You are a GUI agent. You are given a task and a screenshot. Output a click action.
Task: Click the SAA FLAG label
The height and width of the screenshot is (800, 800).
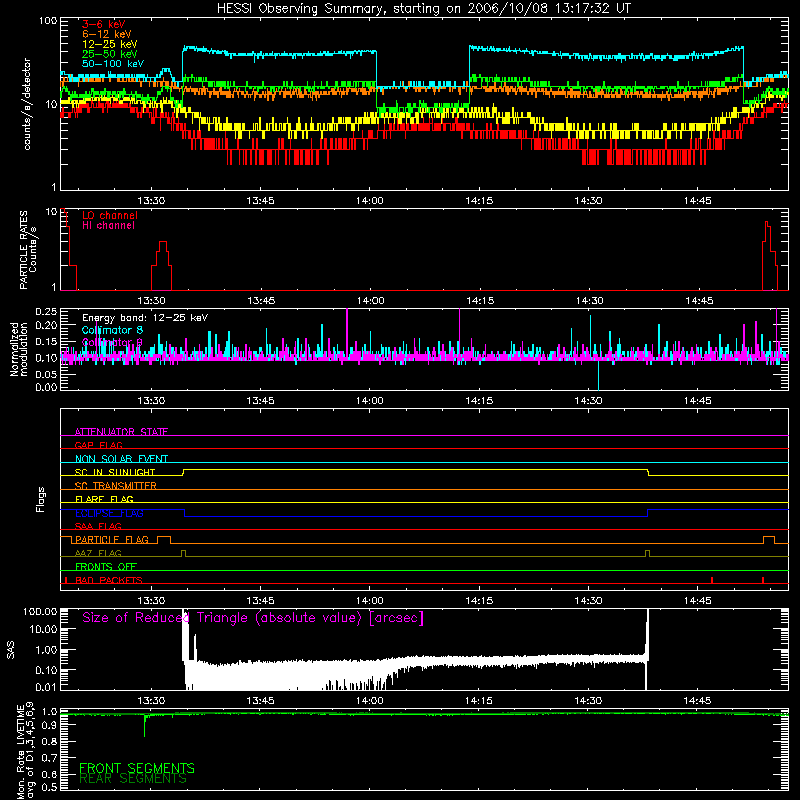coord(98,526)
